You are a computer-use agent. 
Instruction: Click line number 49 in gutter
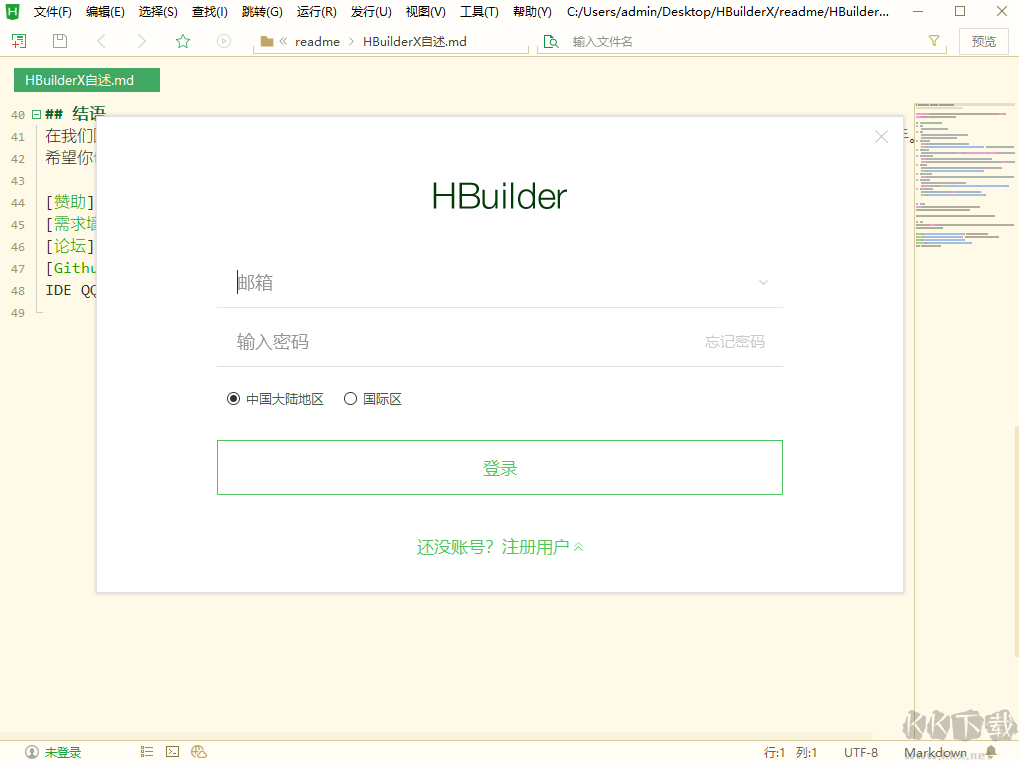(x=18, y=312)
